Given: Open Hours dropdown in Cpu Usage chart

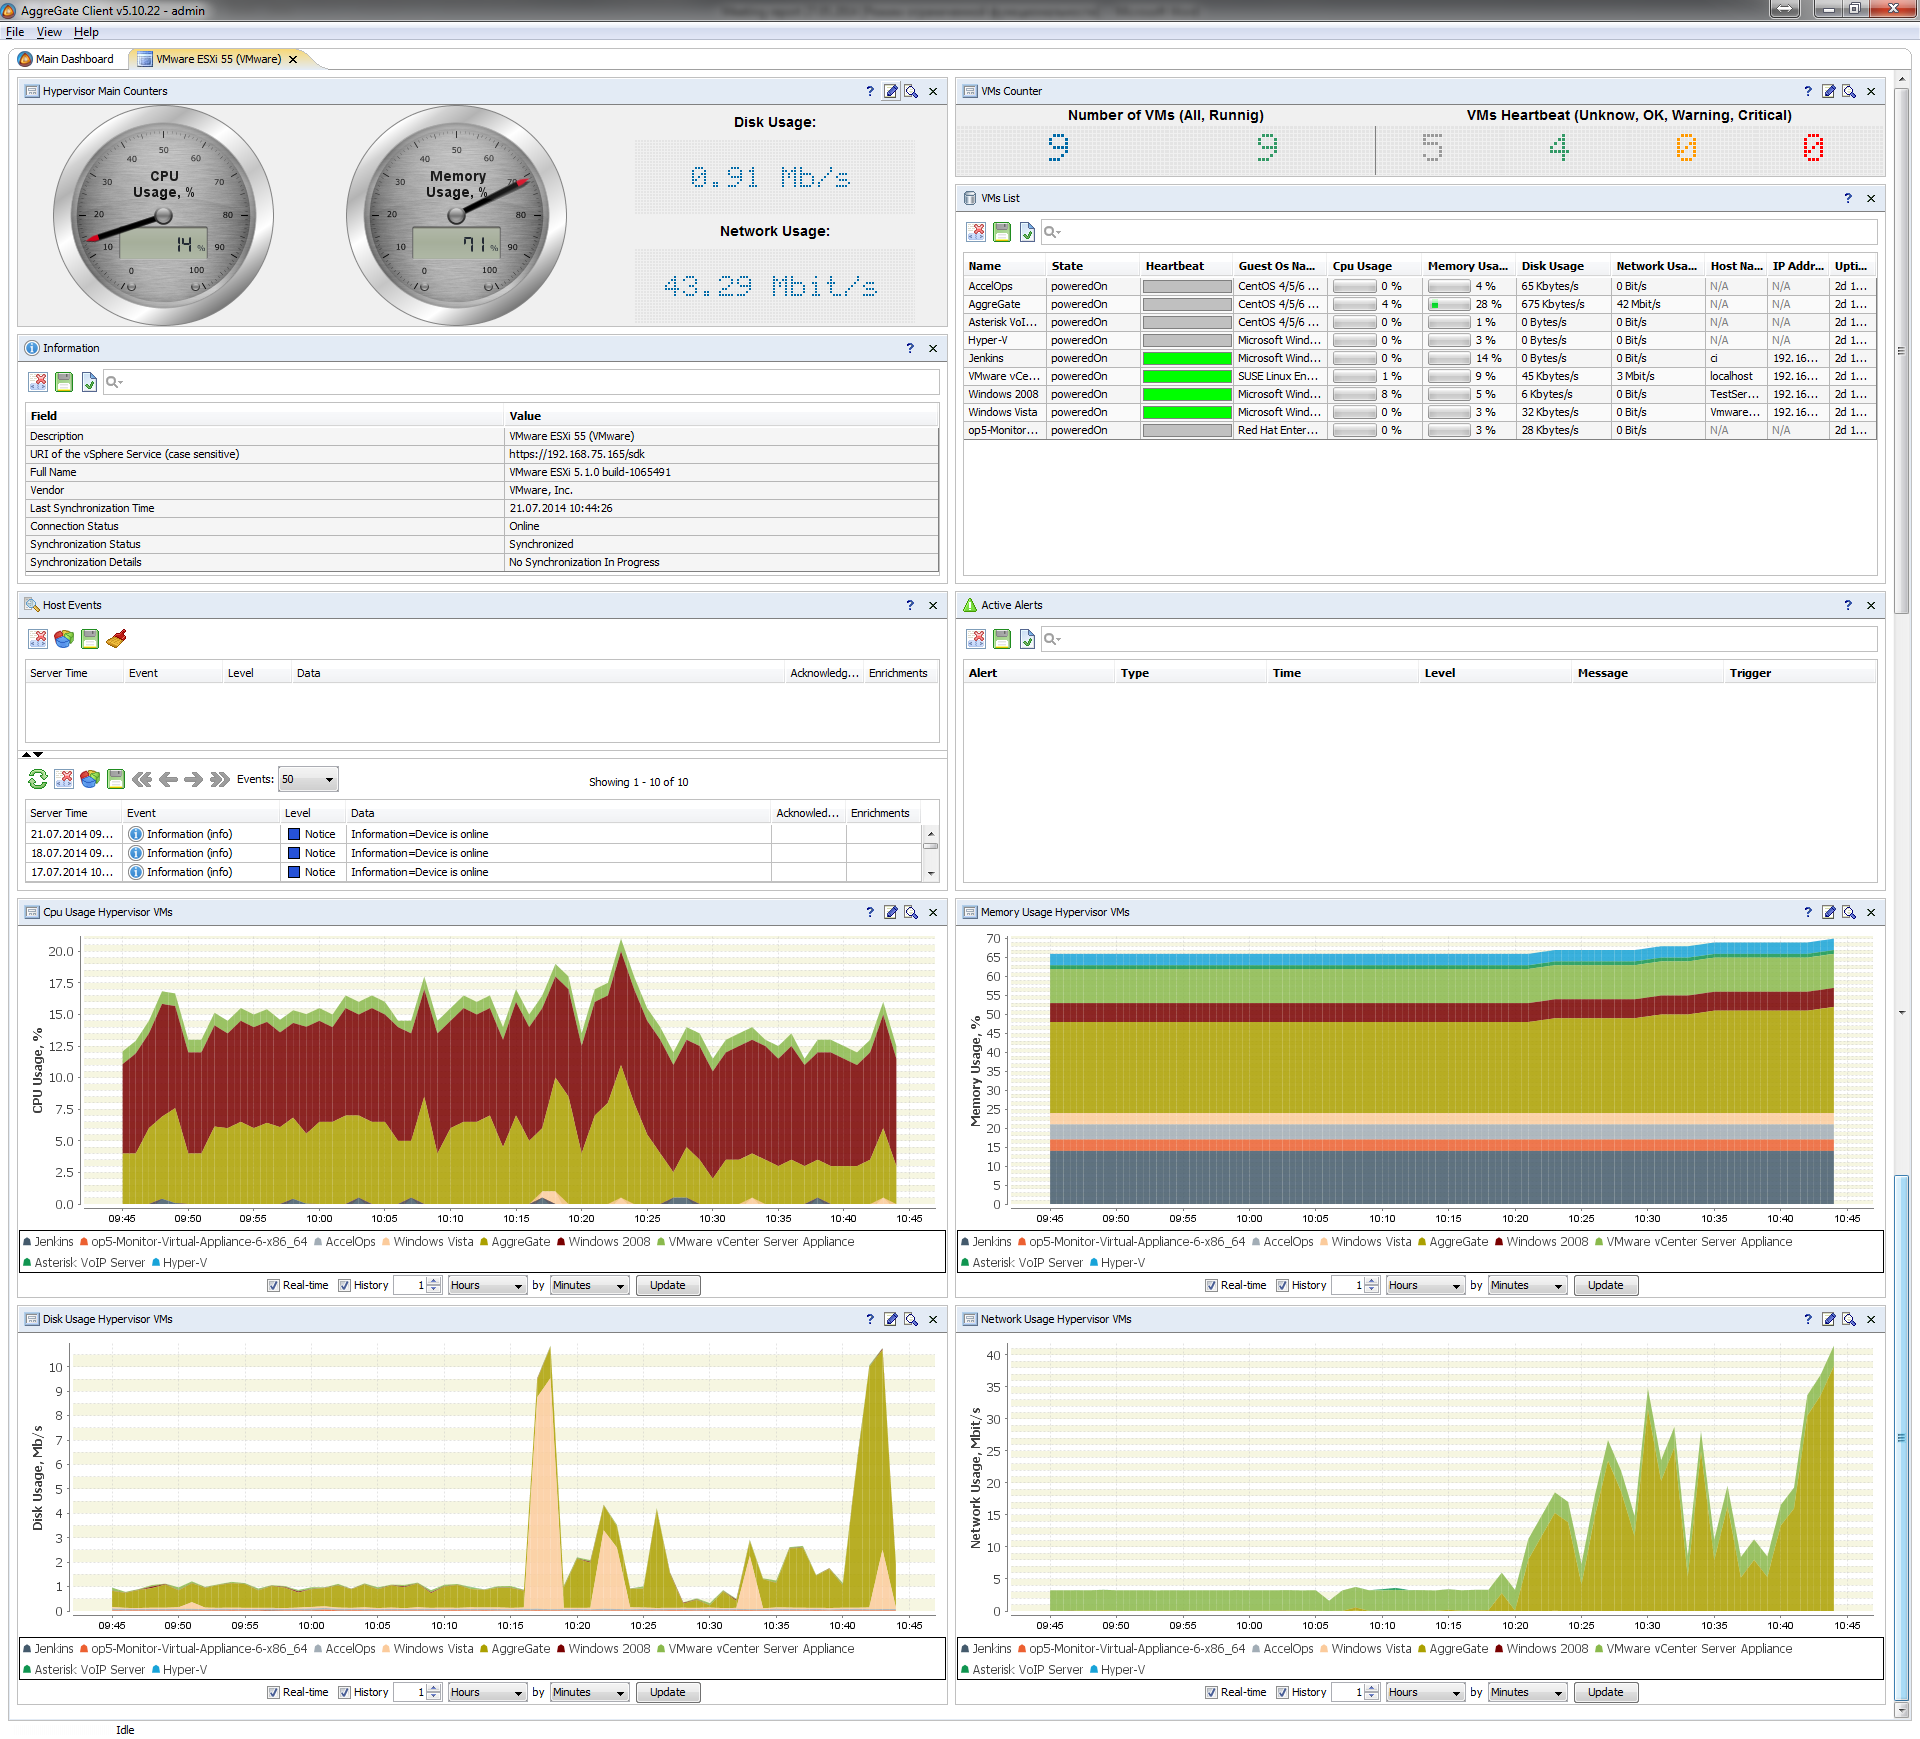Looking at the screenshot, I should coord(486,1285).
